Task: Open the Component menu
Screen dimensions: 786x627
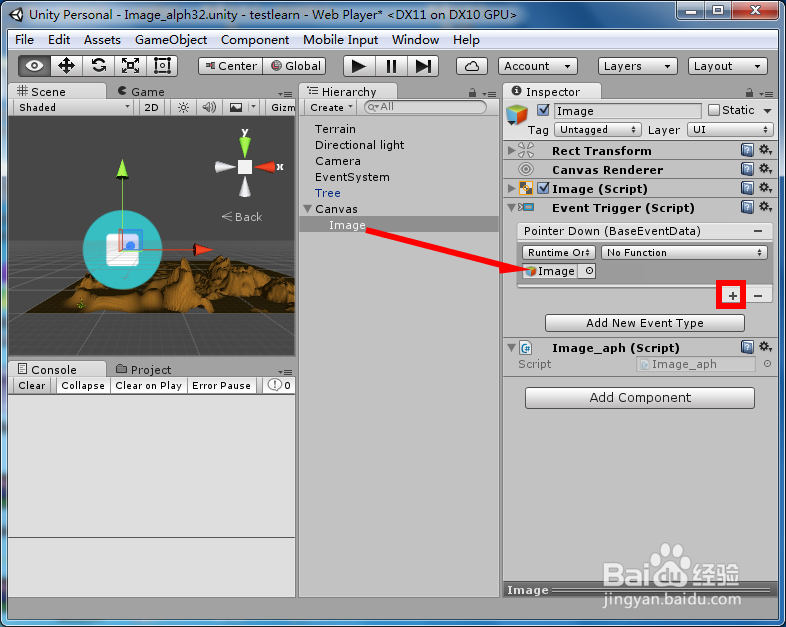Action: tap(255, 40)
